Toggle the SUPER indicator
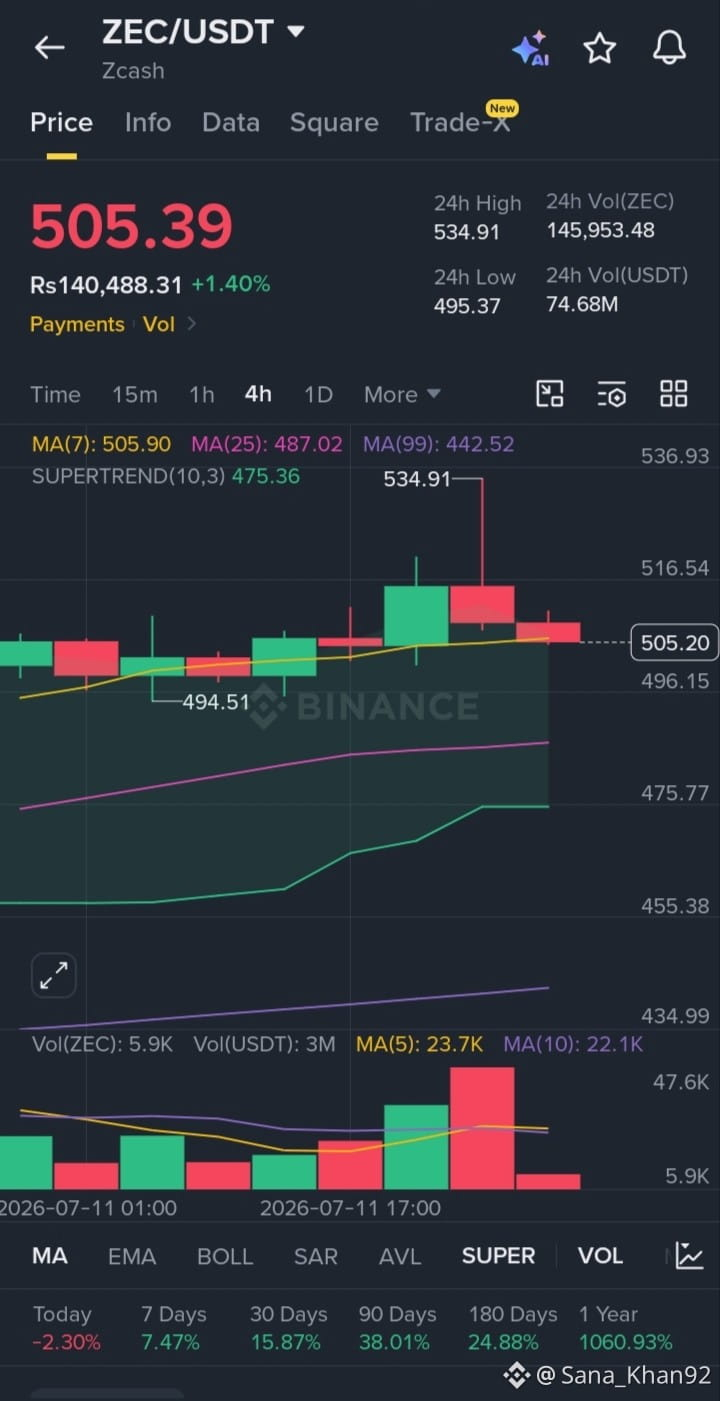Screen dimensions: 720x1401 tap(498, 1256)
